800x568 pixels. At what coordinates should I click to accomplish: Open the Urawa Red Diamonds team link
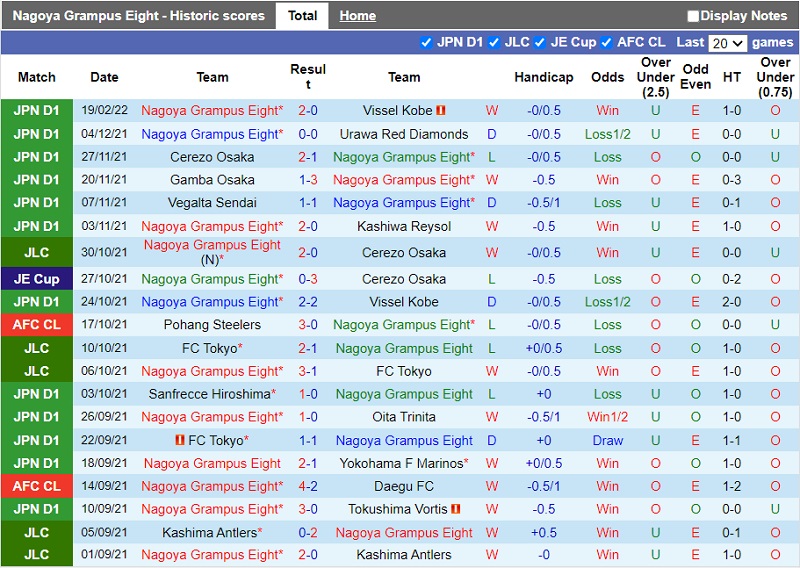click(404, 134)
